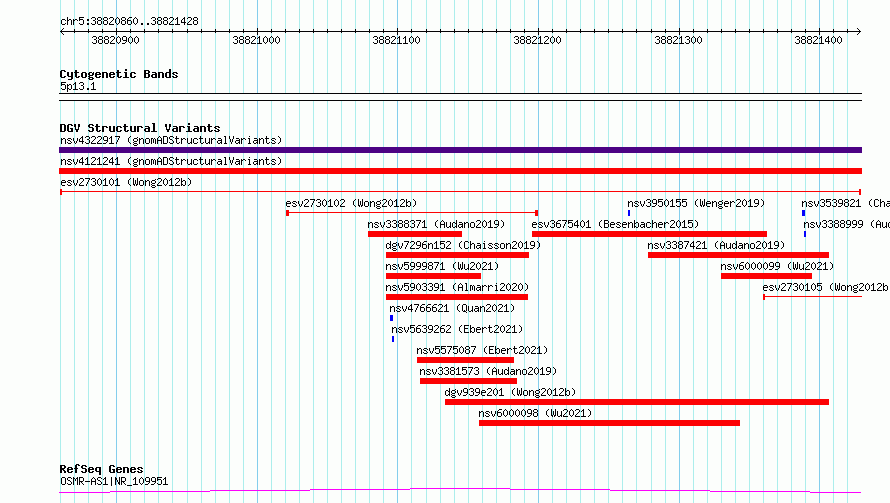
Task: Click nsv3388371 (Audano2019) label
Action: click(x=436, y=224)
